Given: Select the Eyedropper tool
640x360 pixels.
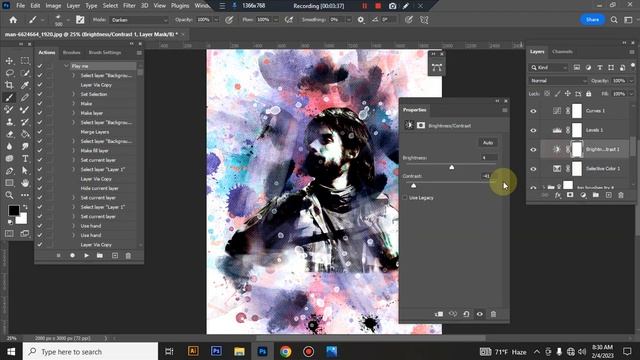Looking at the screenshot, I should pos(25,85).
